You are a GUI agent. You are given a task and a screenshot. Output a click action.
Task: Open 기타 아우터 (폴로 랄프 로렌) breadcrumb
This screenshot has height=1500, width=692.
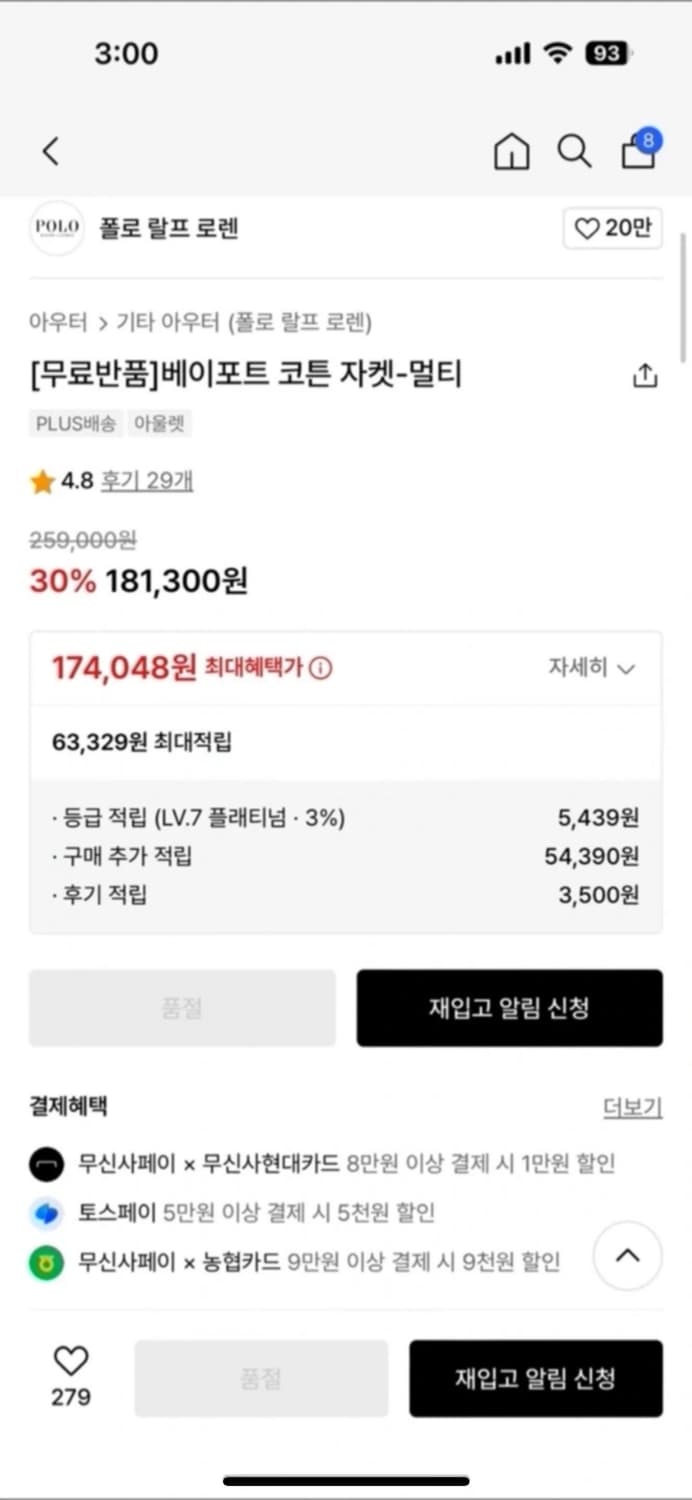click(244, 322)
